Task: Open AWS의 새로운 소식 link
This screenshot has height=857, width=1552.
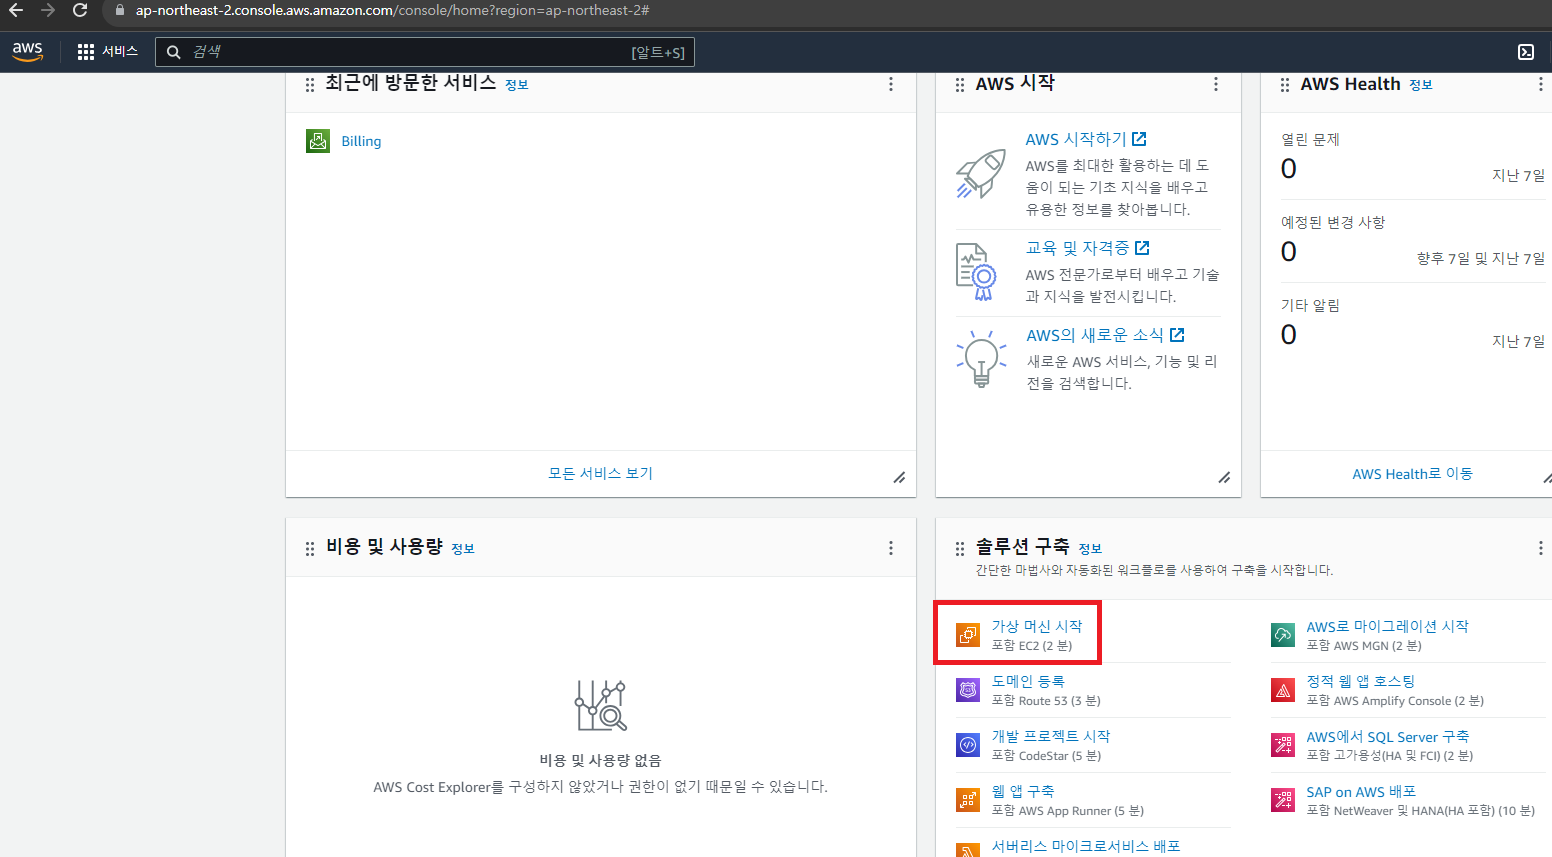Action: (x=1105, y=335)
